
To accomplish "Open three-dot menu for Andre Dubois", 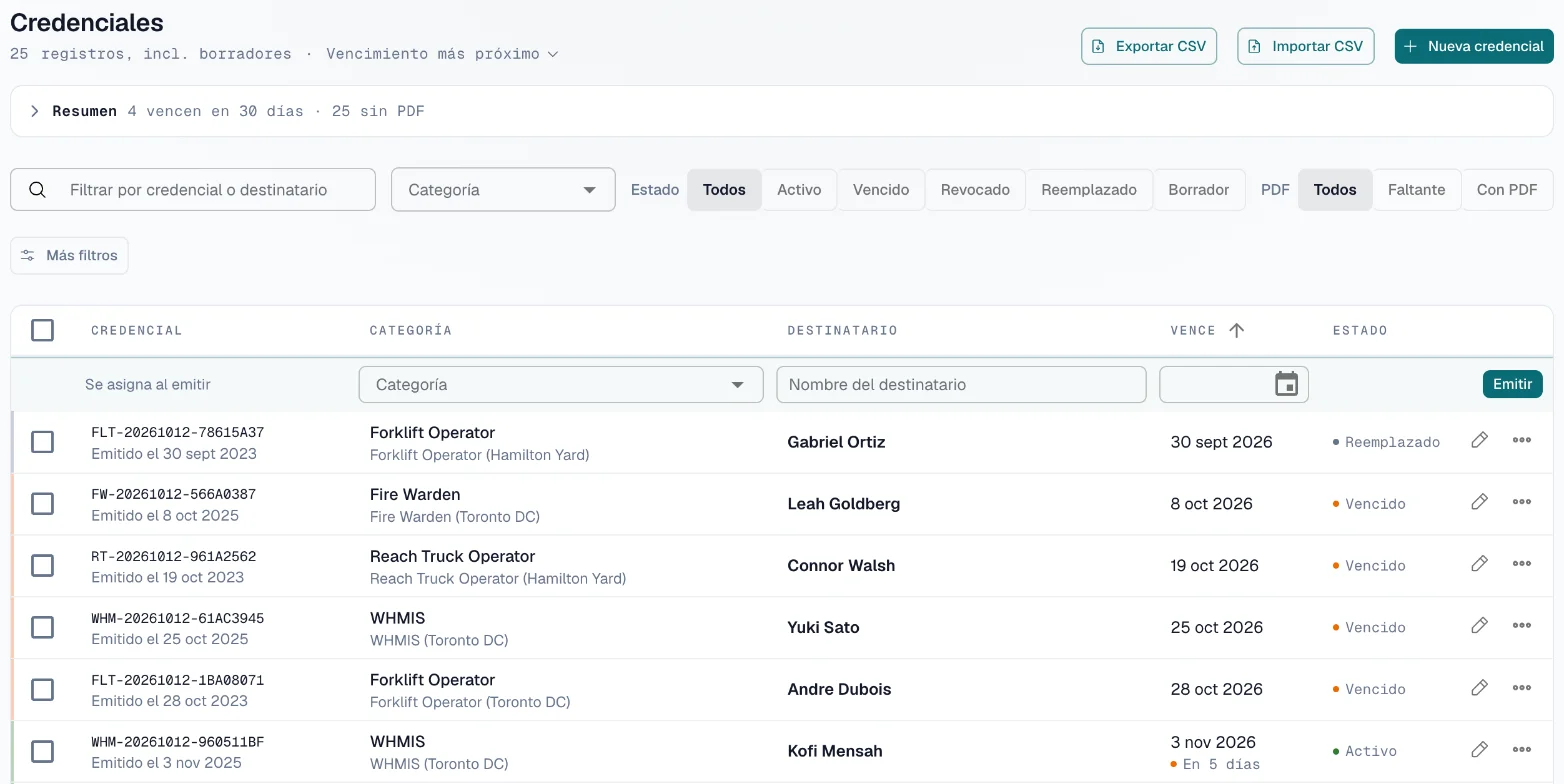I will pyautogui.click(x=1522, y=687).
